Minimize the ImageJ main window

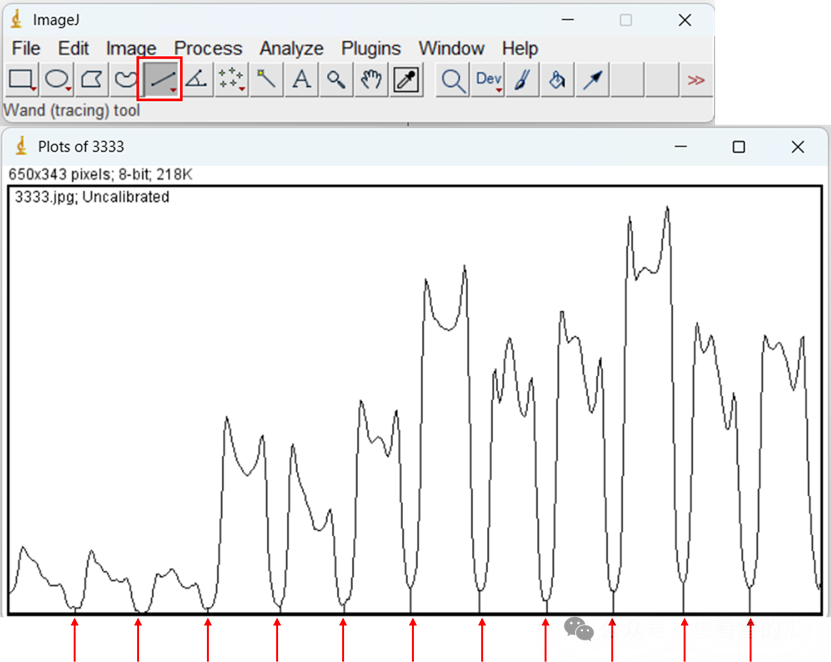568,20
